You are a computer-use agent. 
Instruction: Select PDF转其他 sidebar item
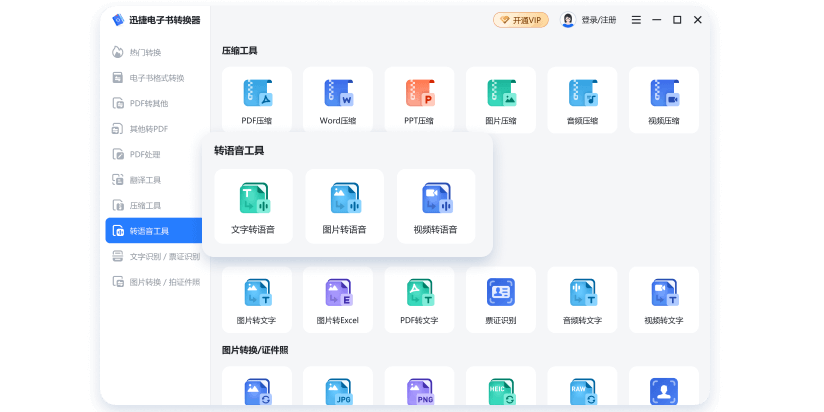point(149,103)
